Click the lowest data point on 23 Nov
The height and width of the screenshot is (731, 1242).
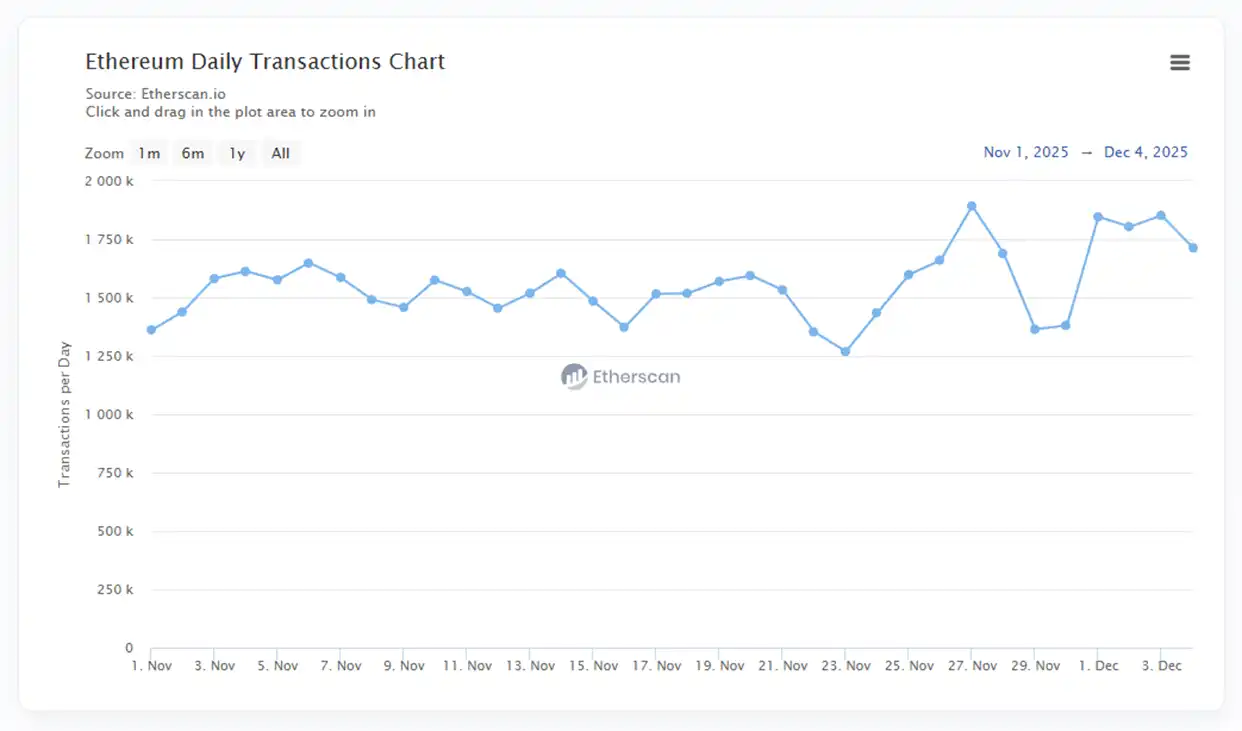click(x=845, y=352)
